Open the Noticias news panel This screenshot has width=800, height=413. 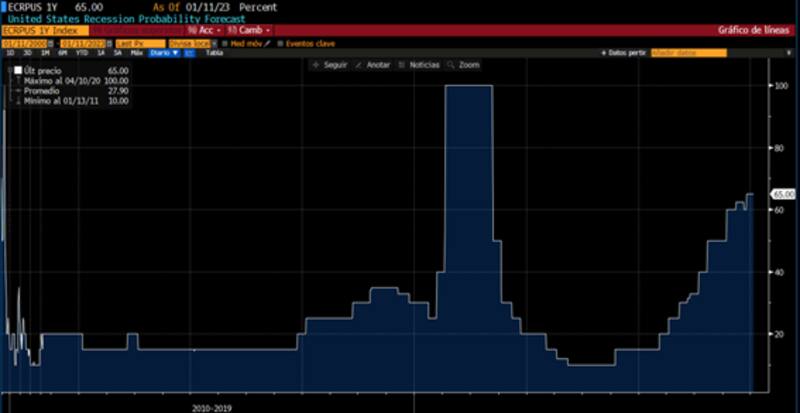tap(419, 64)
